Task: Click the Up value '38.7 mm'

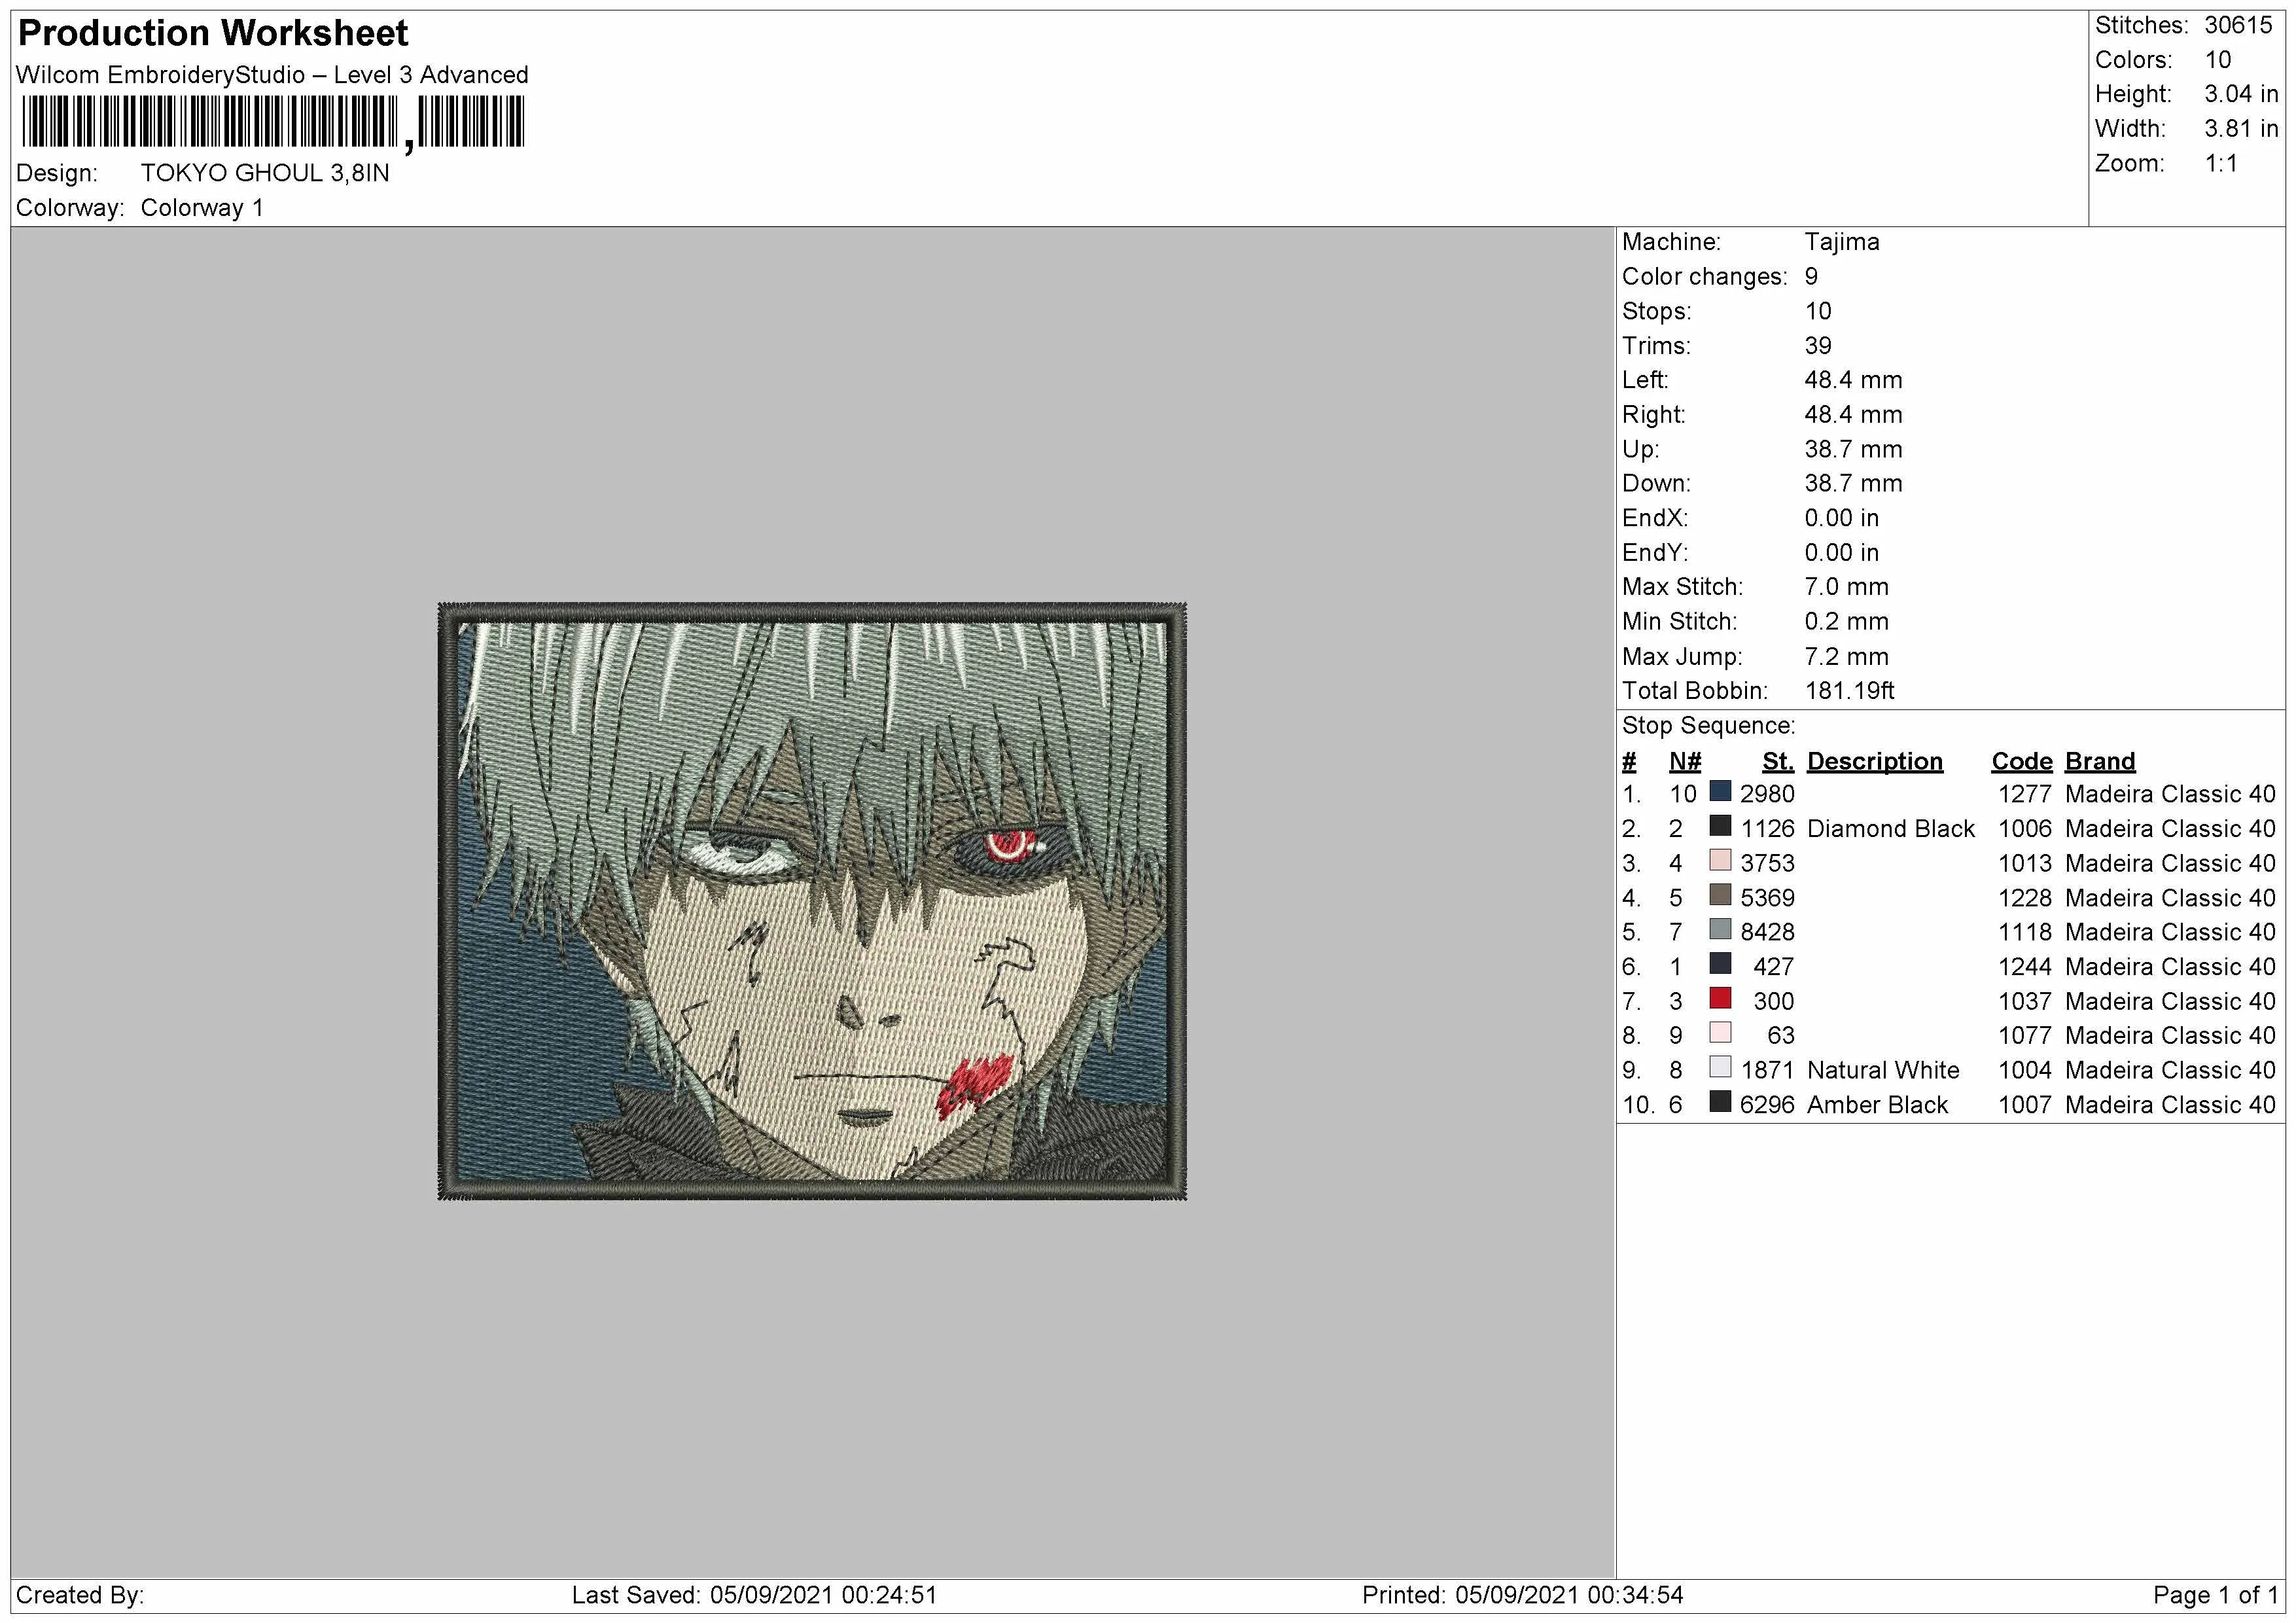Action: pyautogui.click(x=1853, y=449)
